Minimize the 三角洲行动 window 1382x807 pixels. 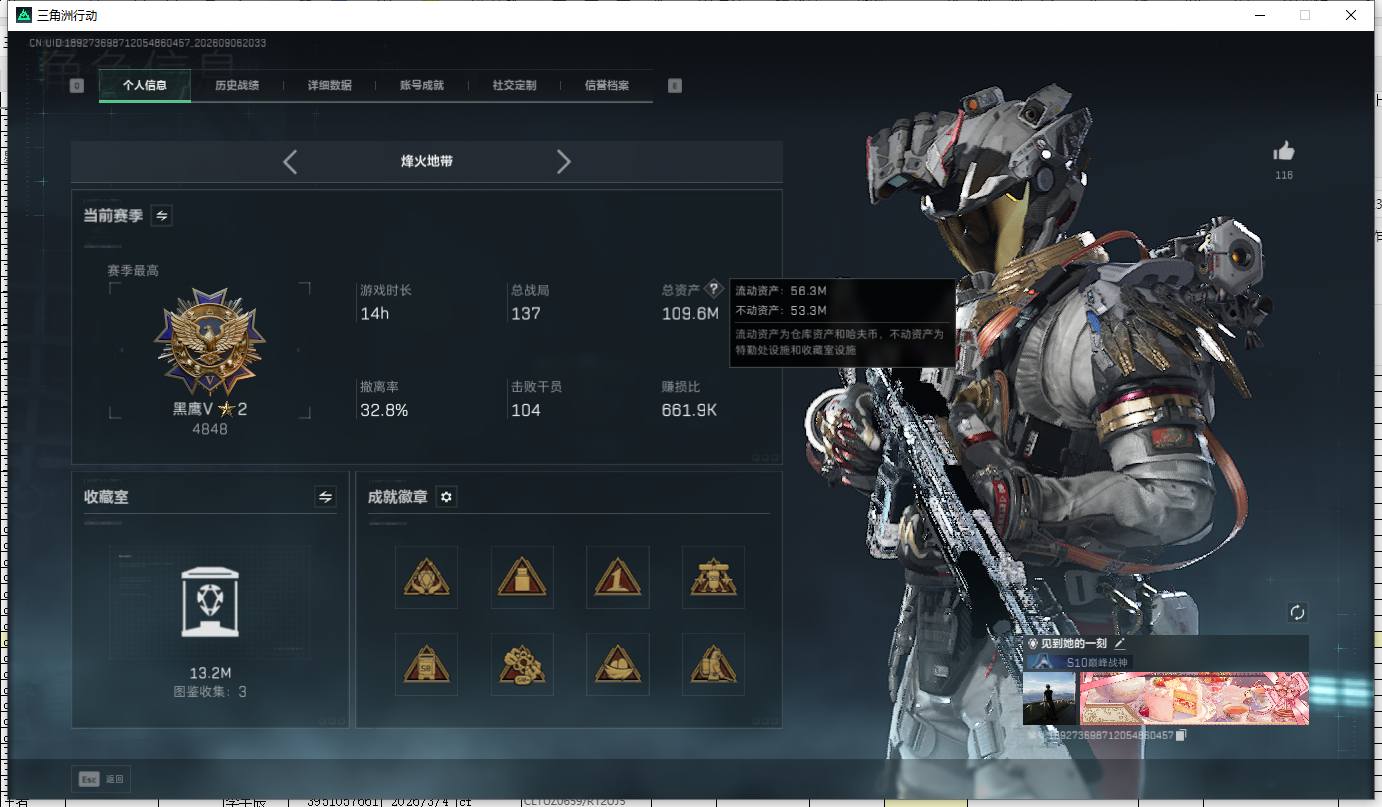point(1258,15)
